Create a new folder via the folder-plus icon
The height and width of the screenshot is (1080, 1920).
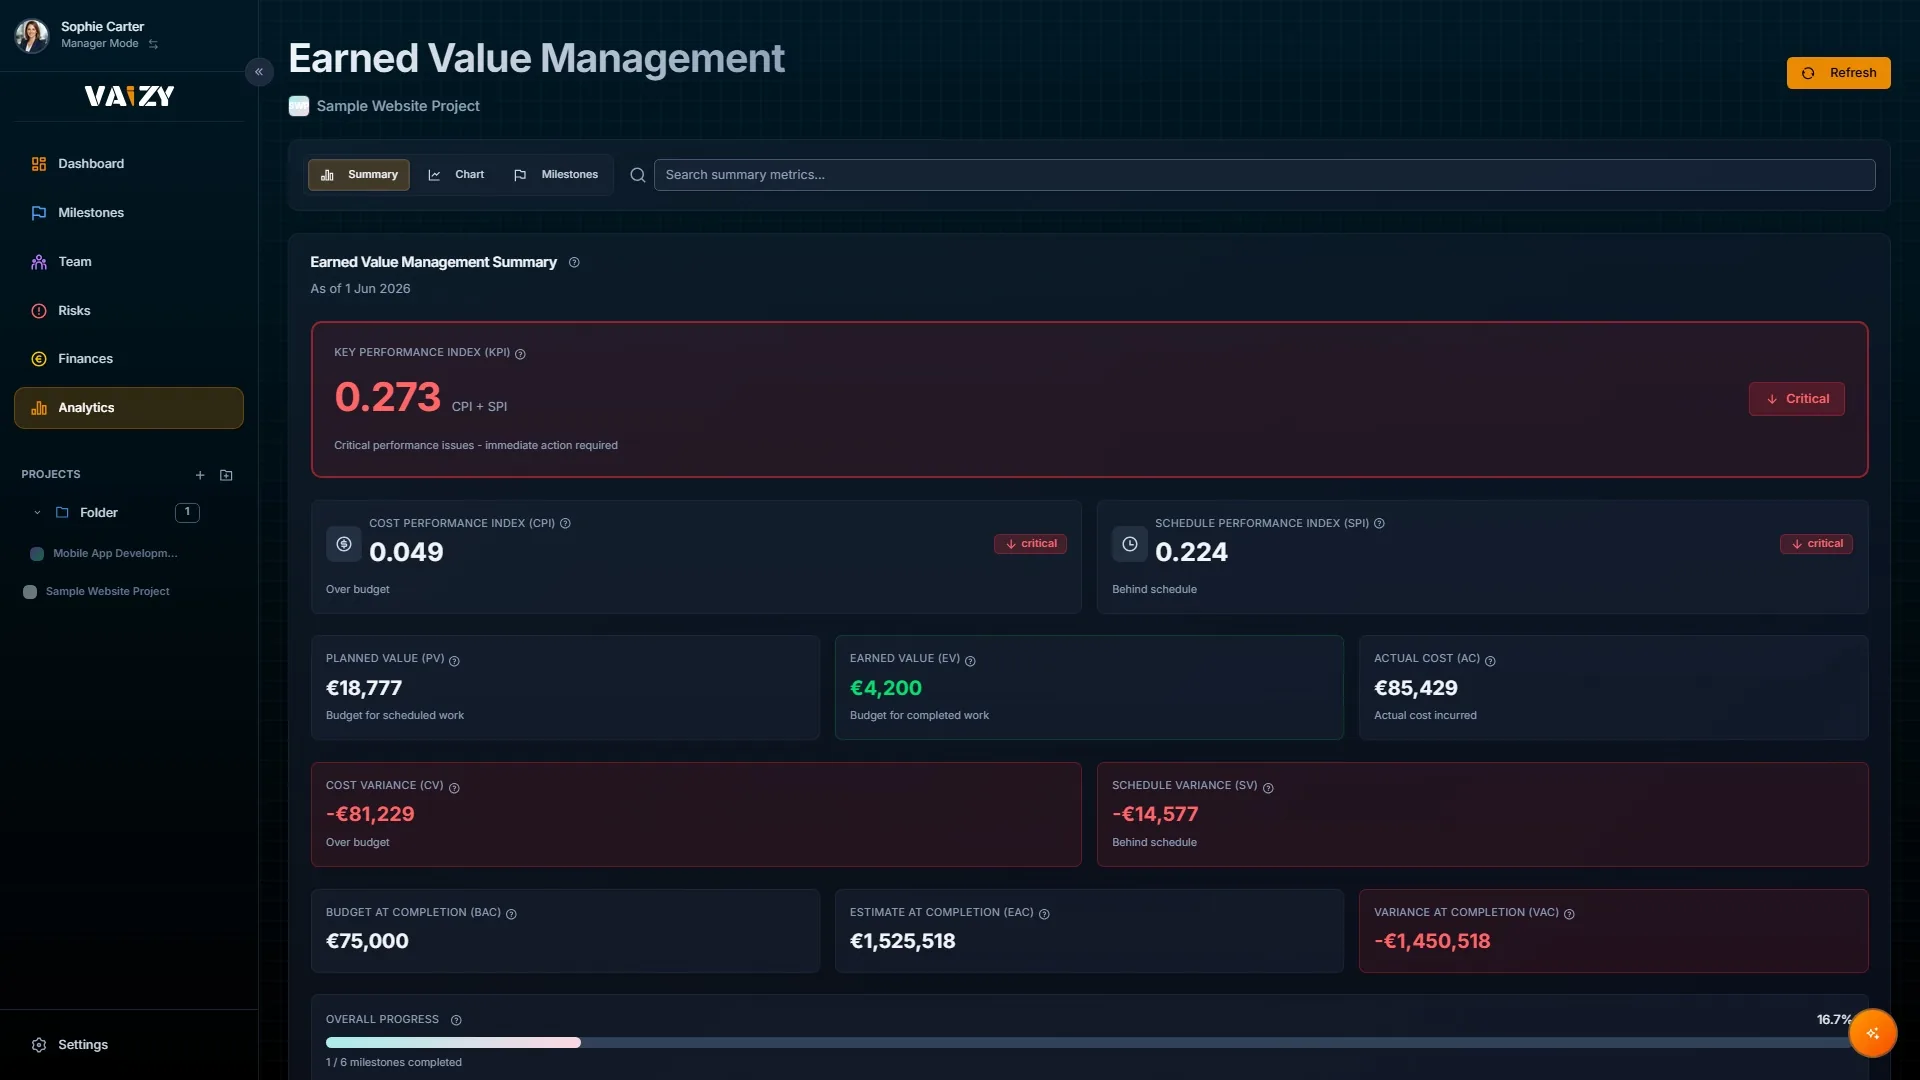226,475
